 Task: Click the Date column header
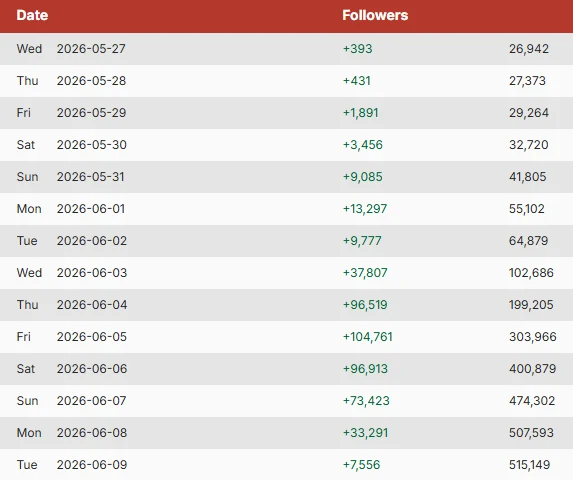[32, 15]
